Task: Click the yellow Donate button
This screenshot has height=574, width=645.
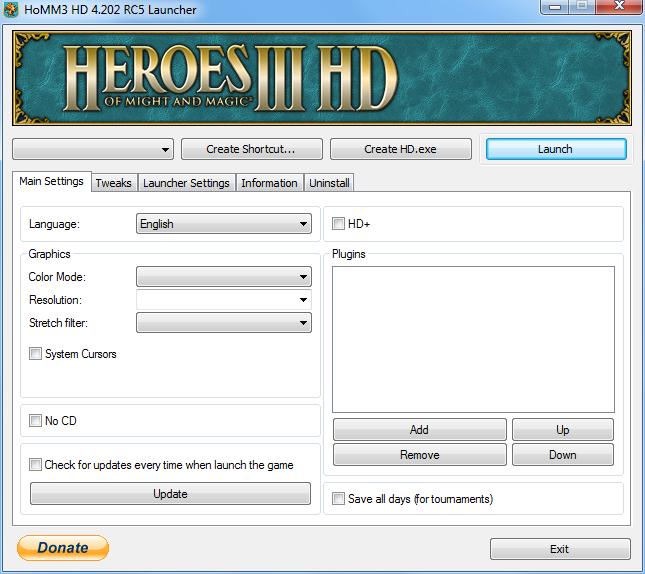Action: coord(63,548)
